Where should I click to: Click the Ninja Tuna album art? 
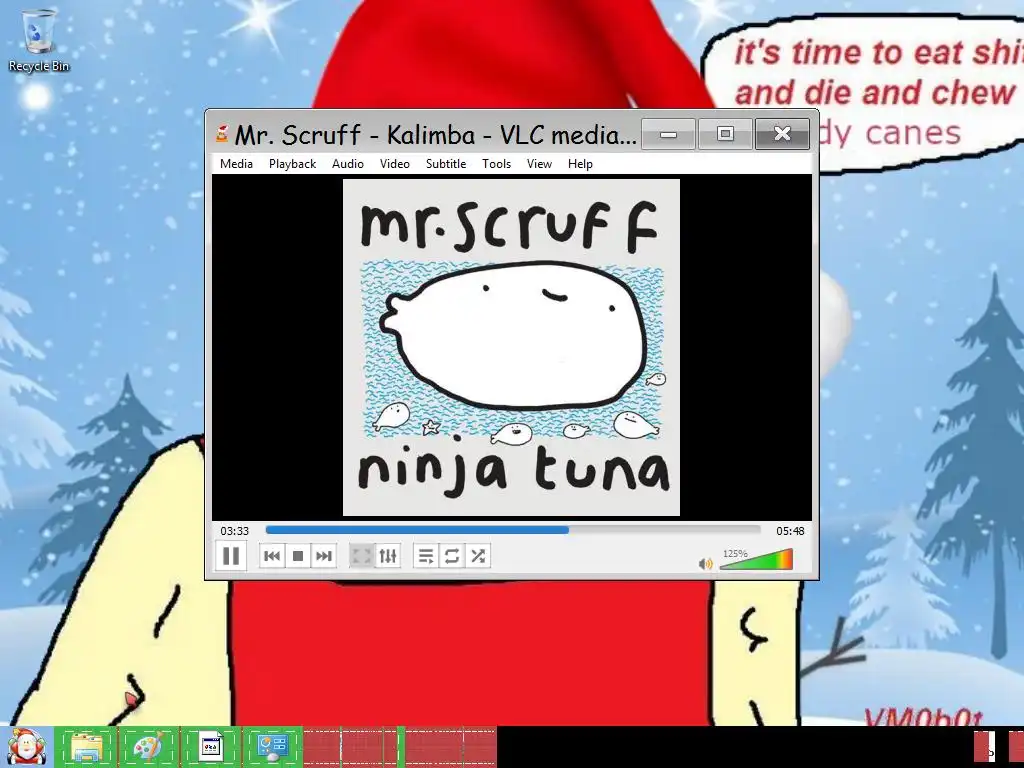[511, 347]
